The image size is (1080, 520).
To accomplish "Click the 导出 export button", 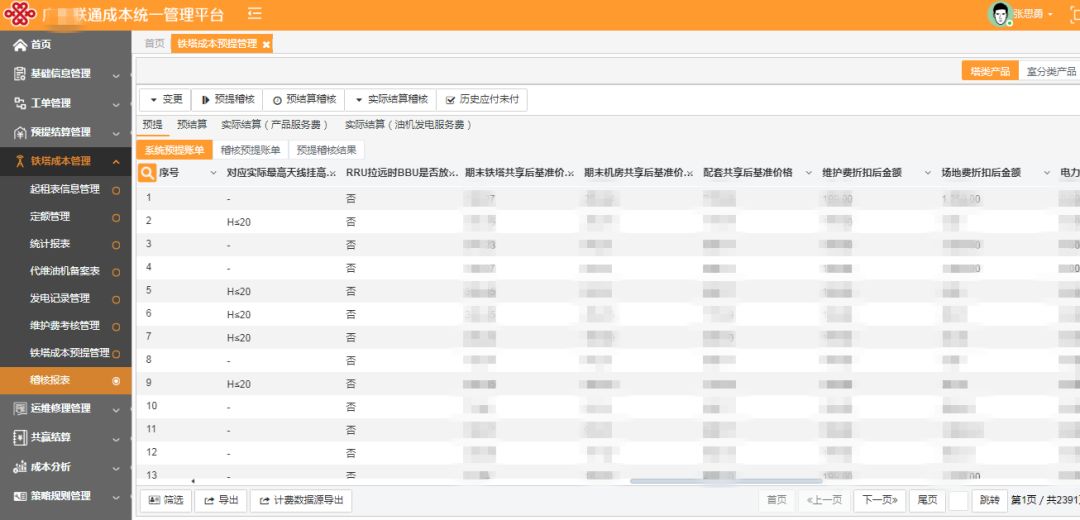I will (x=221, y=500).
